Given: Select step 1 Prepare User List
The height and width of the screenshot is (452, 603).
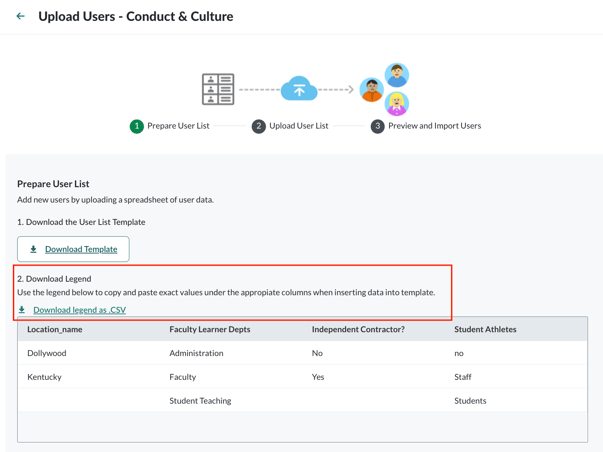Looking at the screenshot, I should [170, 126].
